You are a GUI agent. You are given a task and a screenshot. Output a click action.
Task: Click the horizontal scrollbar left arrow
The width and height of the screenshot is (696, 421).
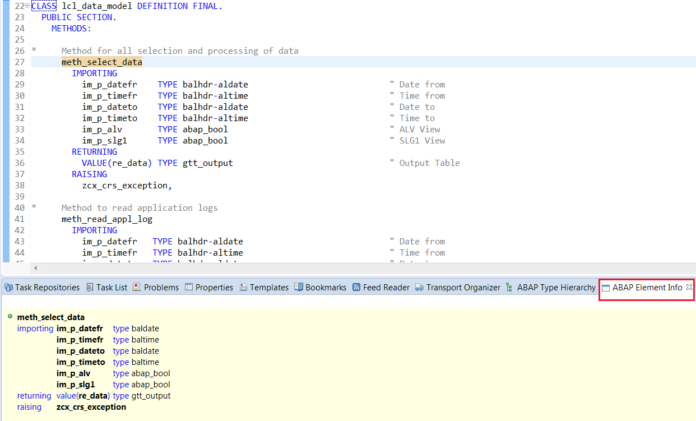[36, 268]
